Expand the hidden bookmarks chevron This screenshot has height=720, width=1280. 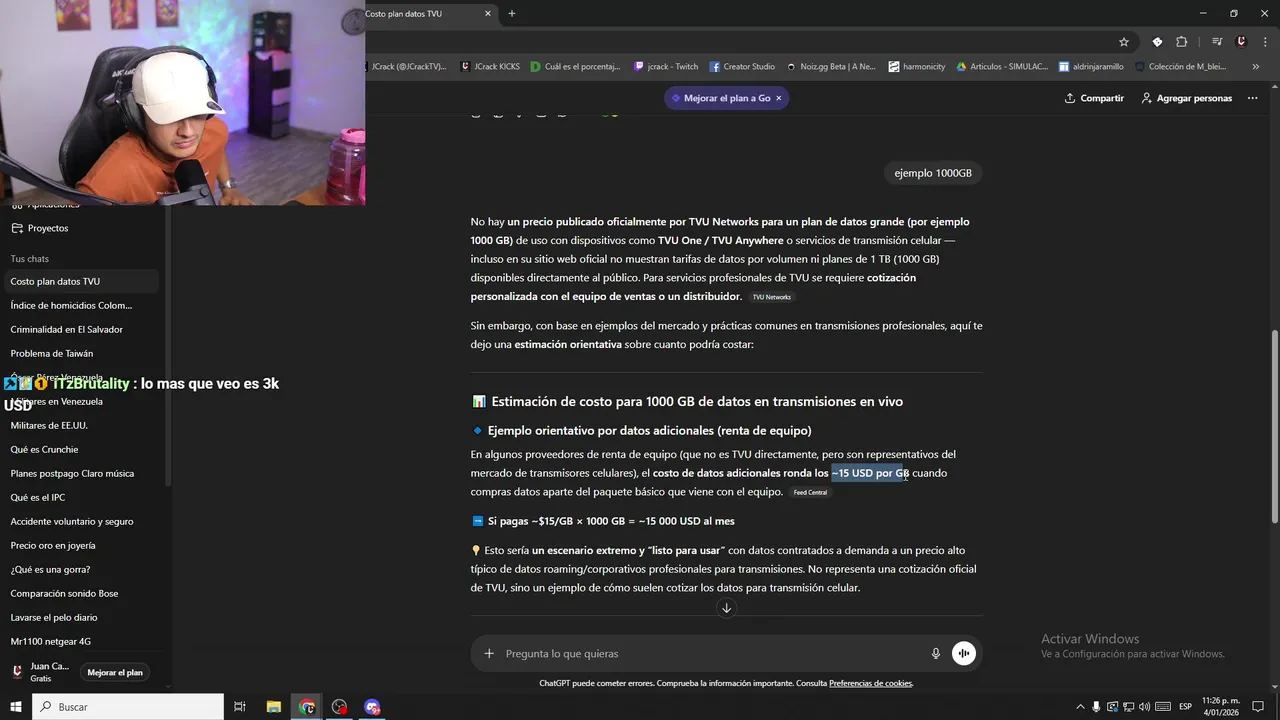[x=1255, y=67]
